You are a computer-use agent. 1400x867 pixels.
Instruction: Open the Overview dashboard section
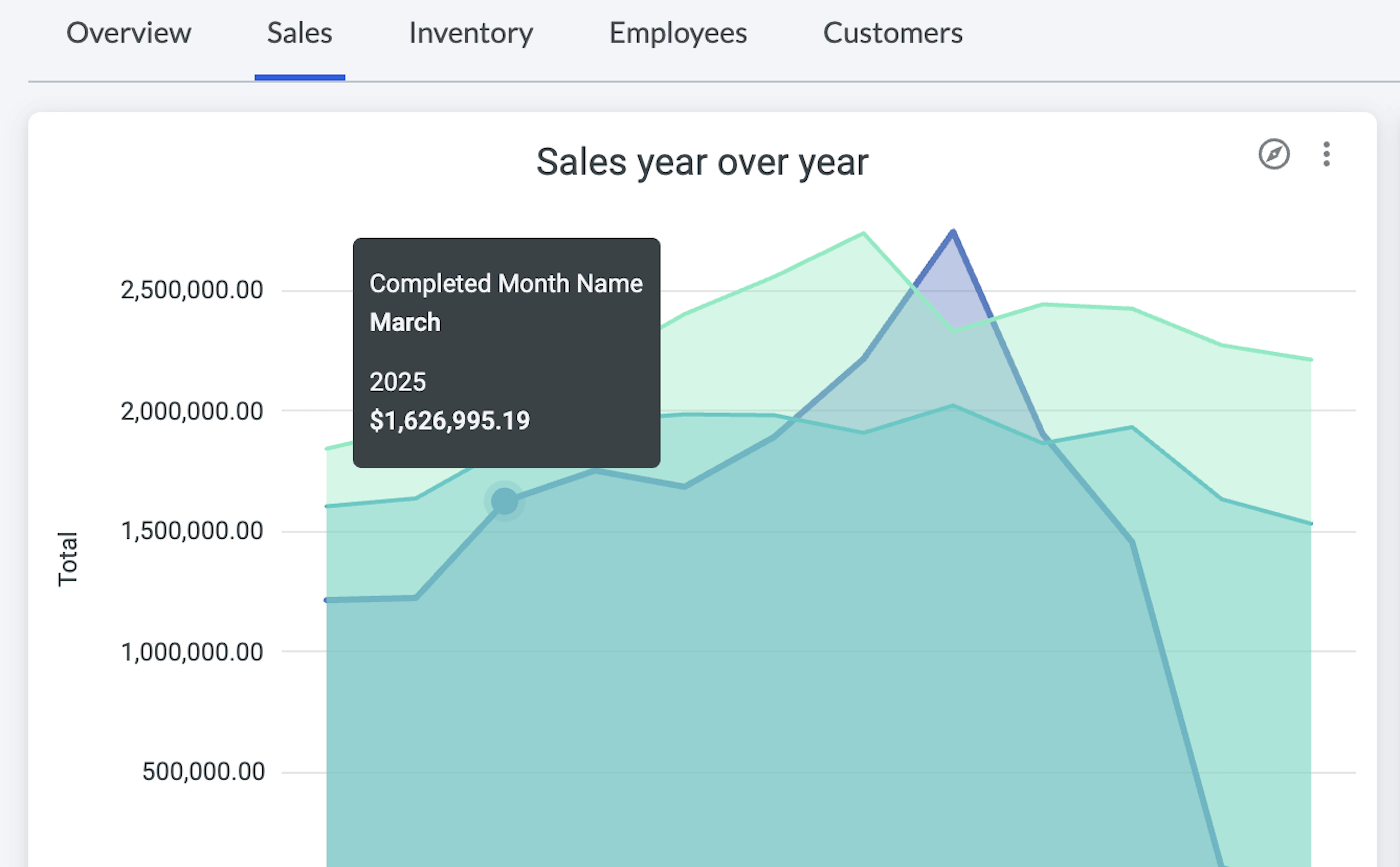coord(128,33)
